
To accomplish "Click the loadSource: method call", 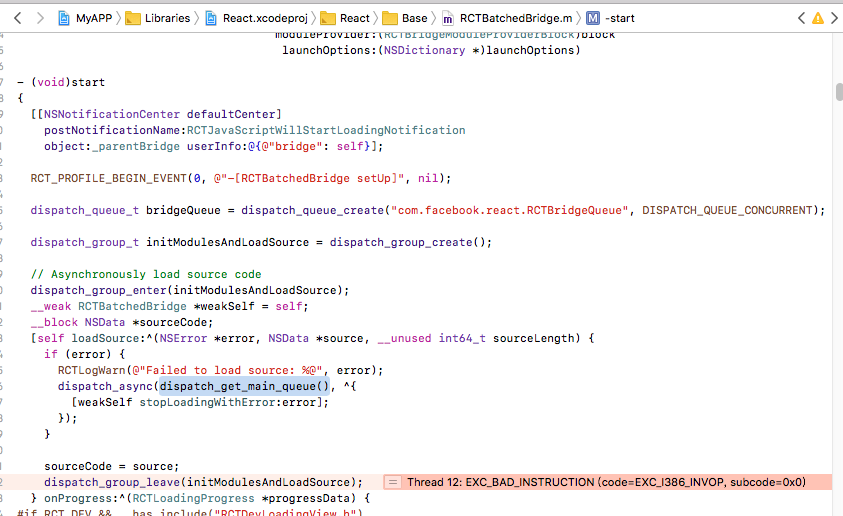I will pyautogui.click(x=105, y=338).
